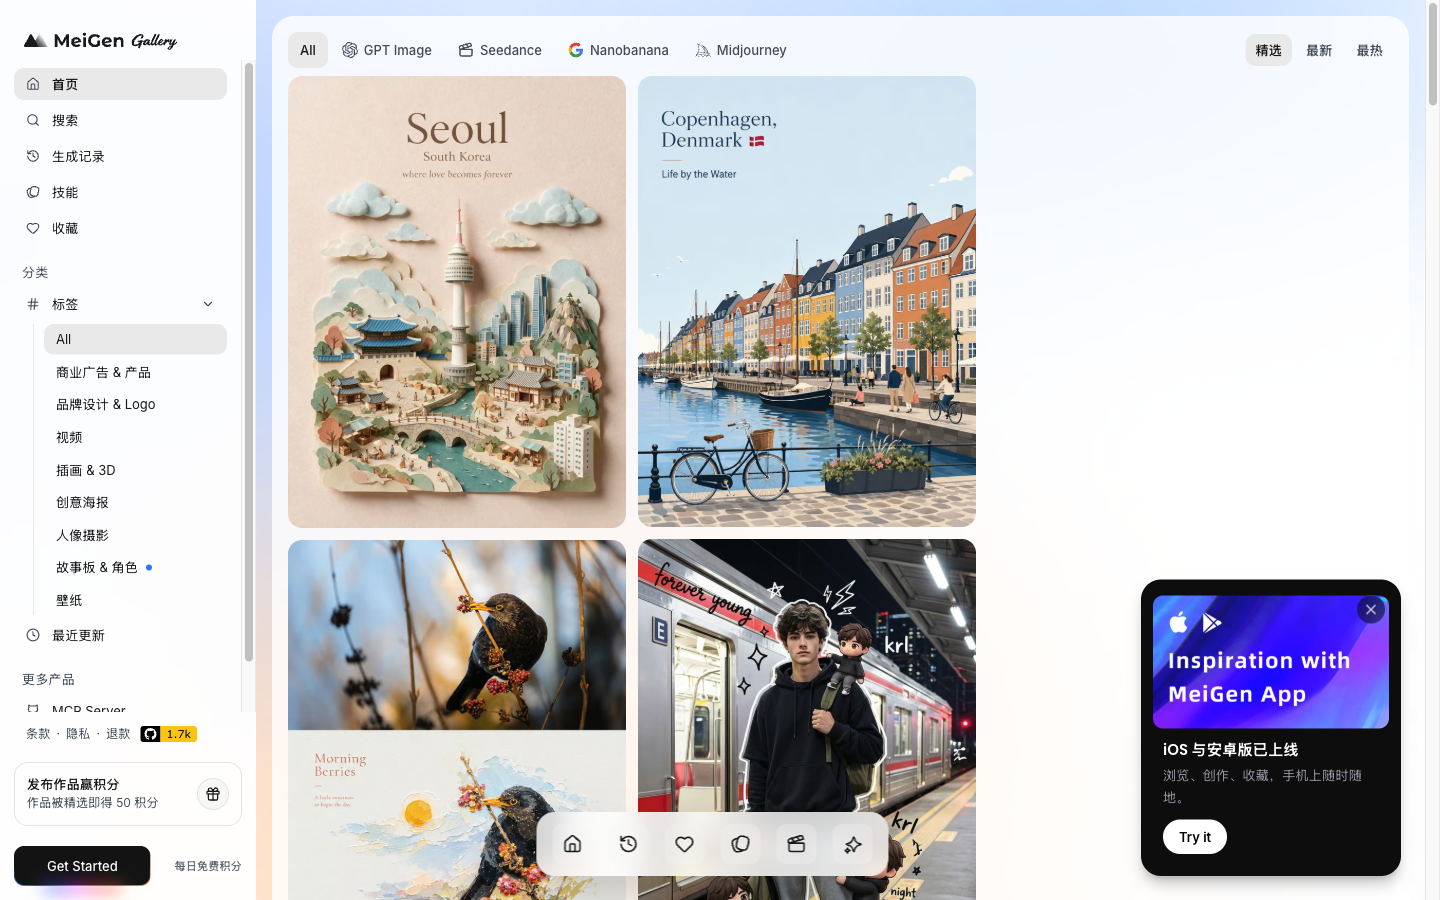This screenshot has height=900, width=1440.
Task: Open 最近更新 in the sidebar
Action: [120, 635]
